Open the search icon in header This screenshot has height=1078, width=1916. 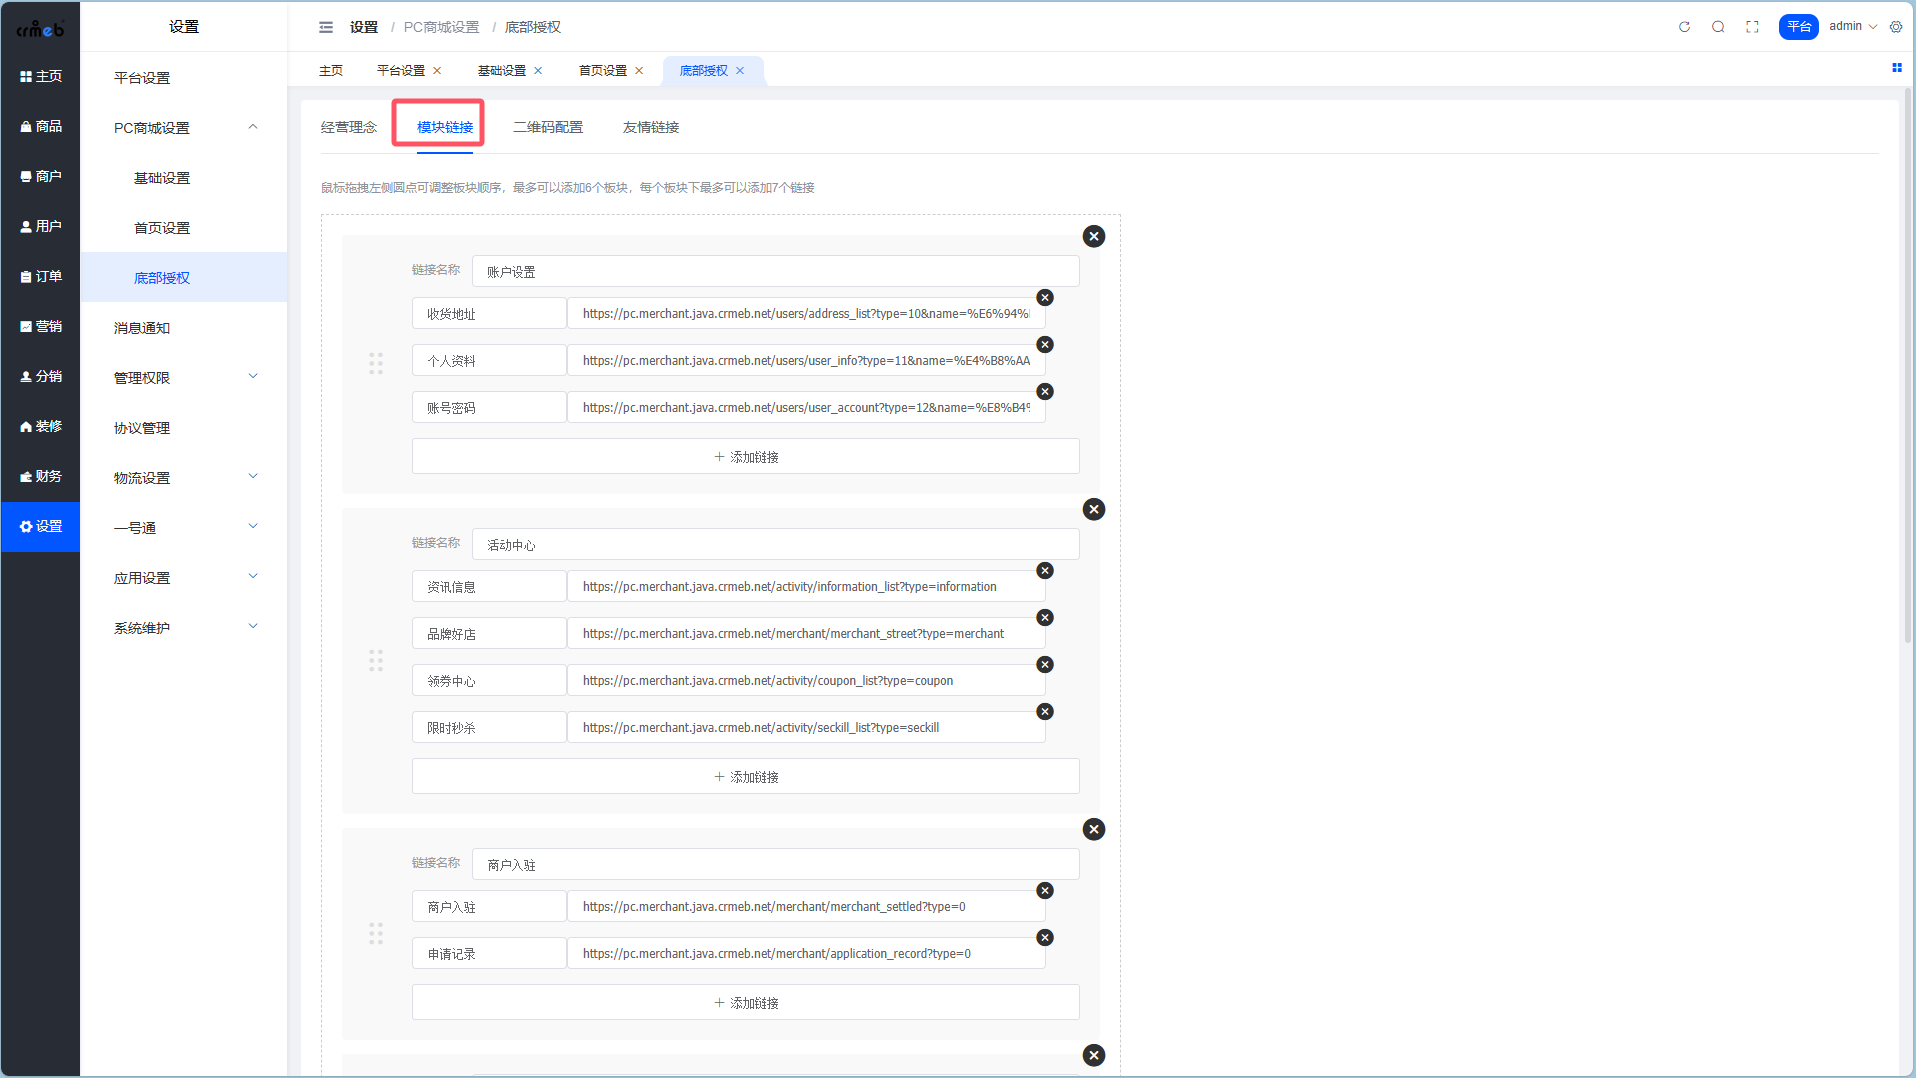tap(1718, 27)
